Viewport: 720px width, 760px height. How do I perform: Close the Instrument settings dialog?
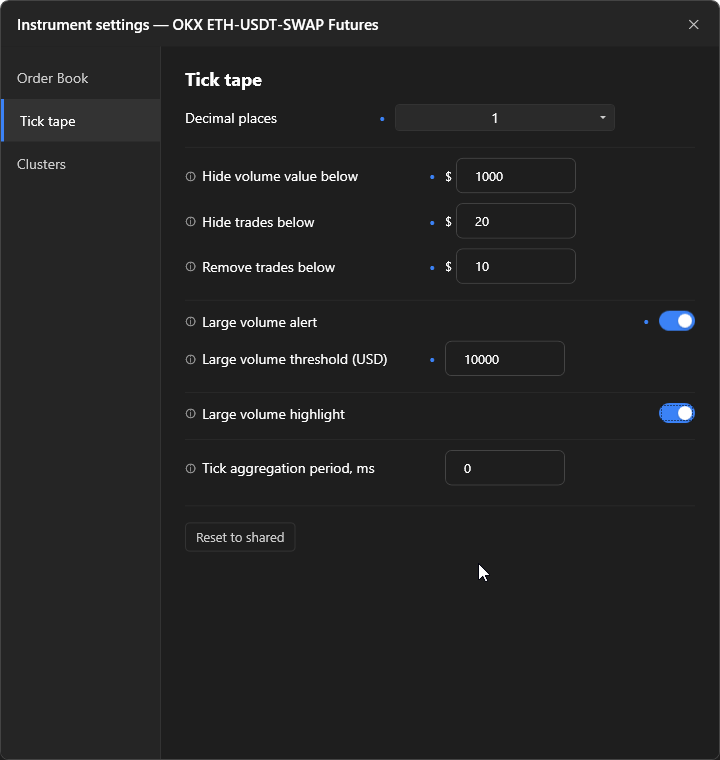tap(693, 25)
